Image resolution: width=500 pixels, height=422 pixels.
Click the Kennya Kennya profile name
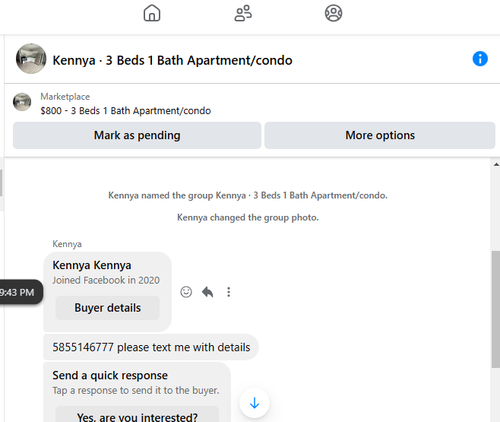(x=92, y=265)
